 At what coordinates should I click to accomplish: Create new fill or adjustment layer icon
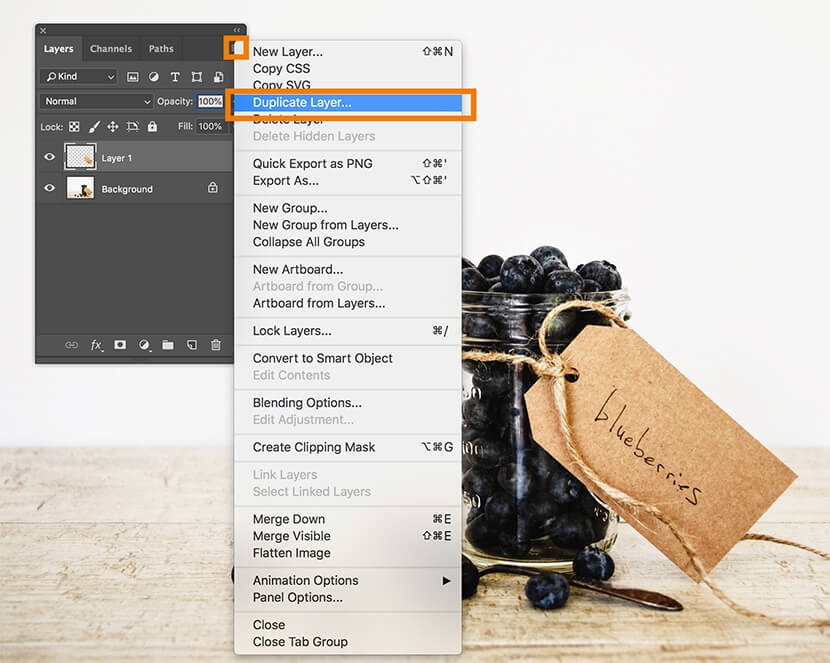point(144,345)
